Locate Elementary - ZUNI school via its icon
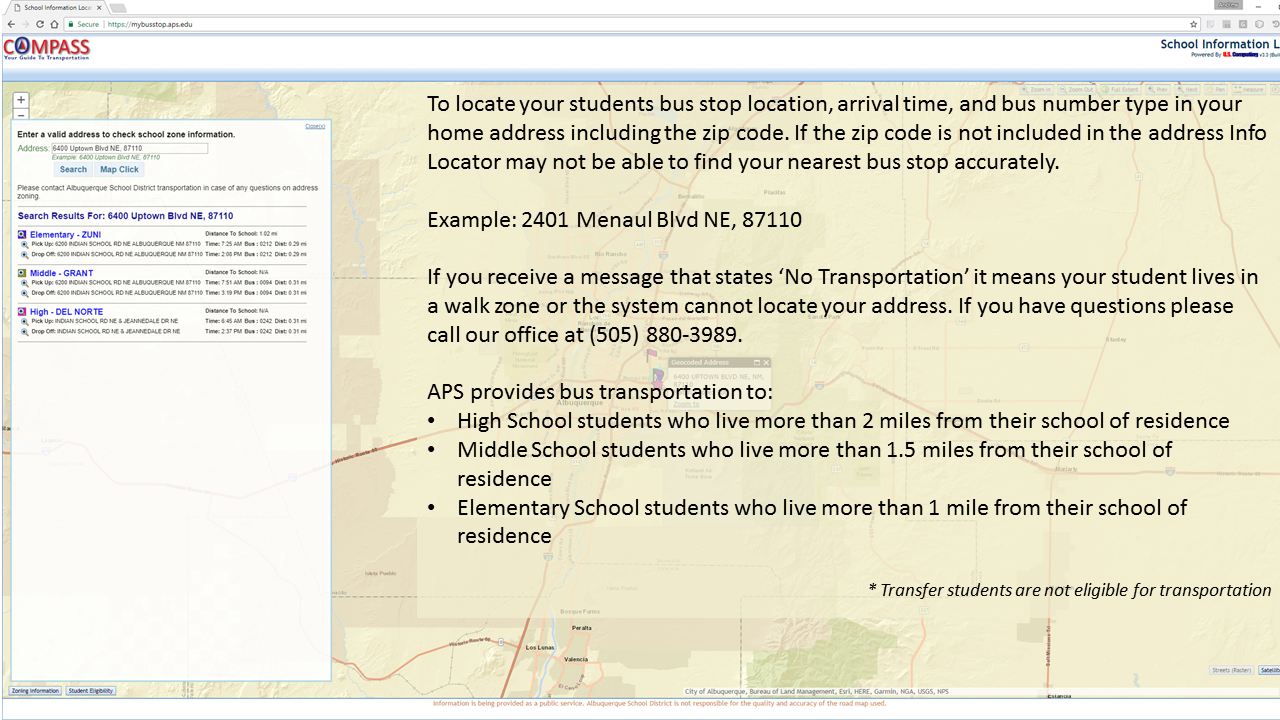Viewport: 1280px width, 720px height. (x=22, y=235)
